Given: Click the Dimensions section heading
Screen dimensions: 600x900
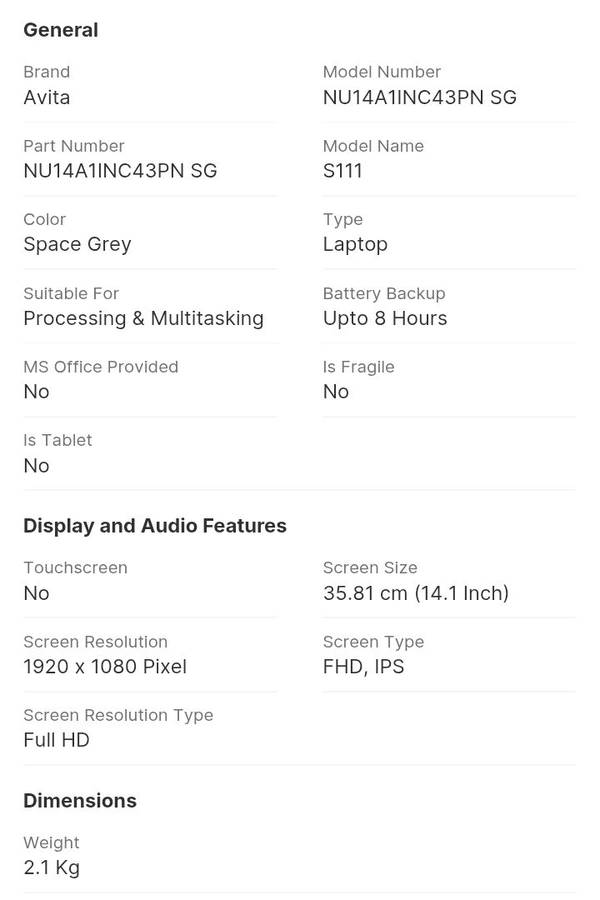Looking at the screenshot, I should 80,801.
